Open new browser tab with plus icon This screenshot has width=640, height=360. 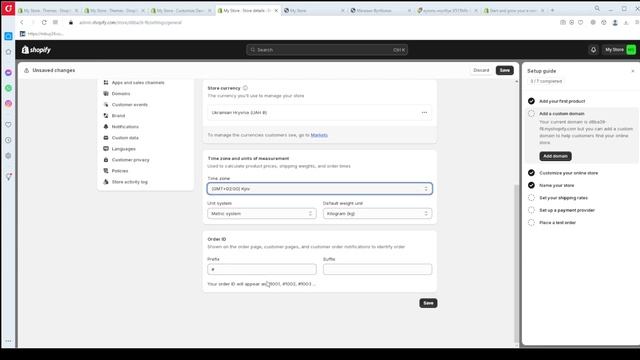click(x=552, y=10)
